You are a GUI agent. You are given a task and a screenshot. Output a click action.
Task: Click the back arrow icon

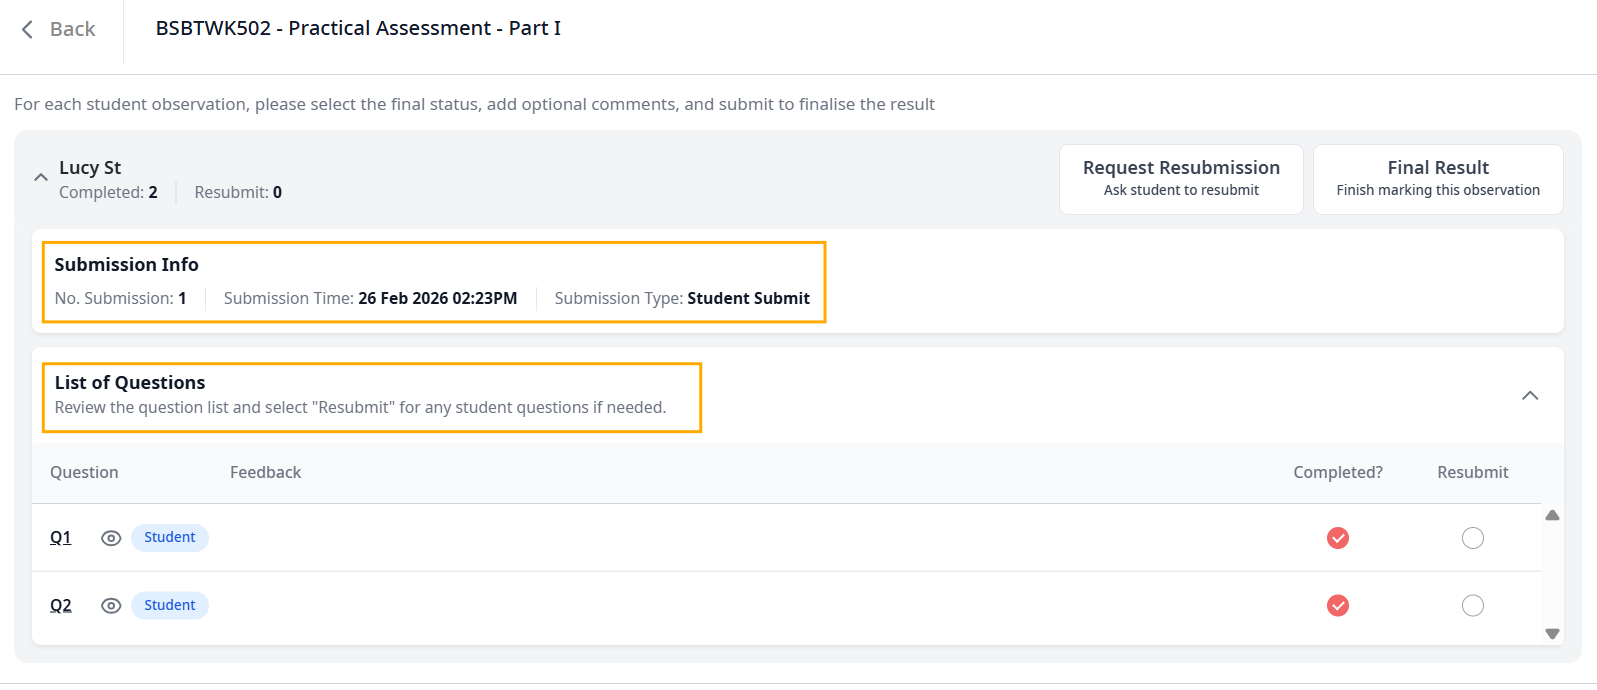click(x=27, y=30)
